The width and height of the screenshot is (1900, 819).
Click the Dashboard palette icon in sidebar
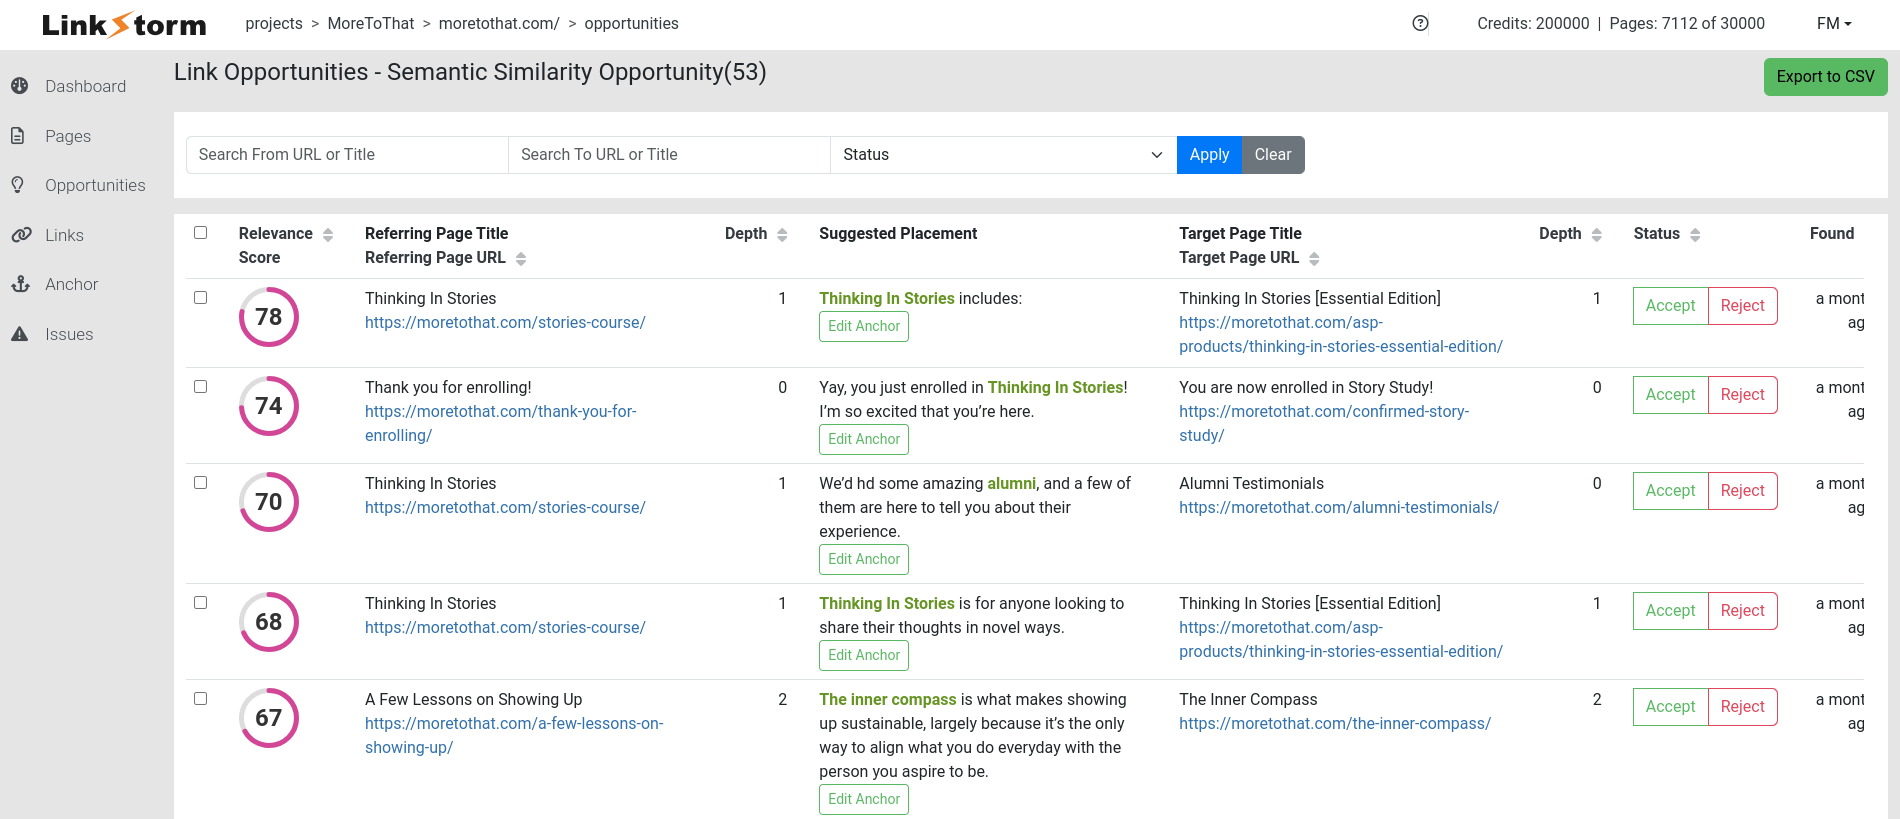click(19, 86)
